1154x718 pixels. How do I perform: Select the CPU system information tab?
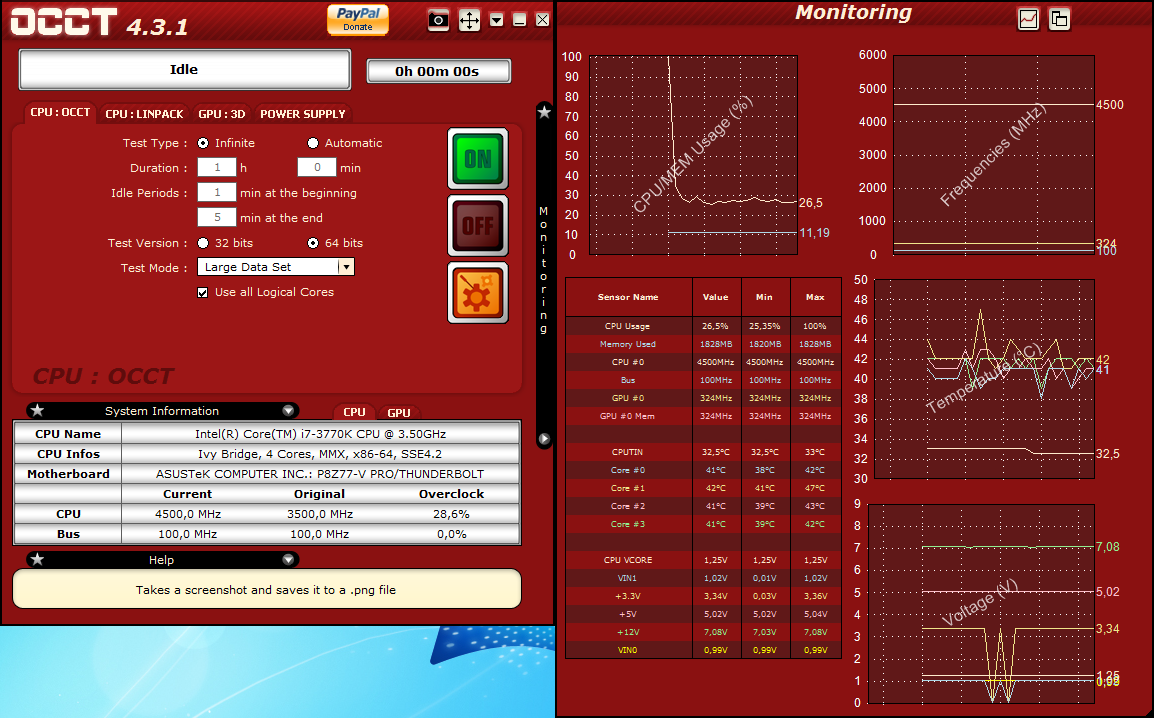(x=354, y=412)
